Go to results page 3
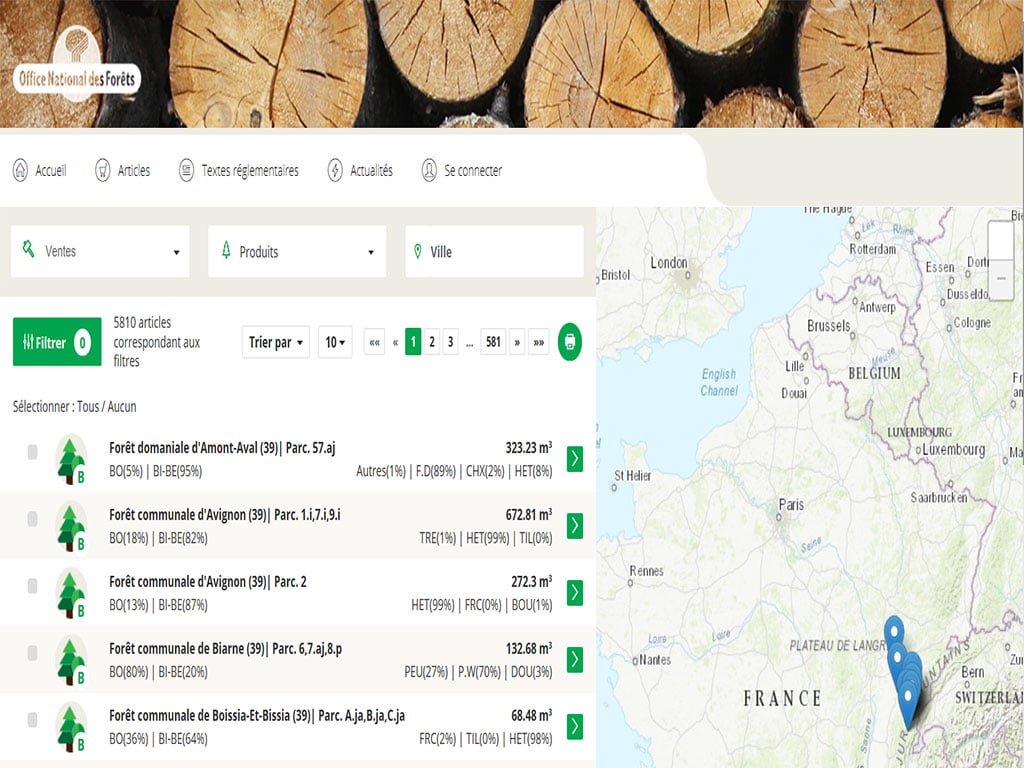This screenshot has width=1024, height=768. pos(450,342)
